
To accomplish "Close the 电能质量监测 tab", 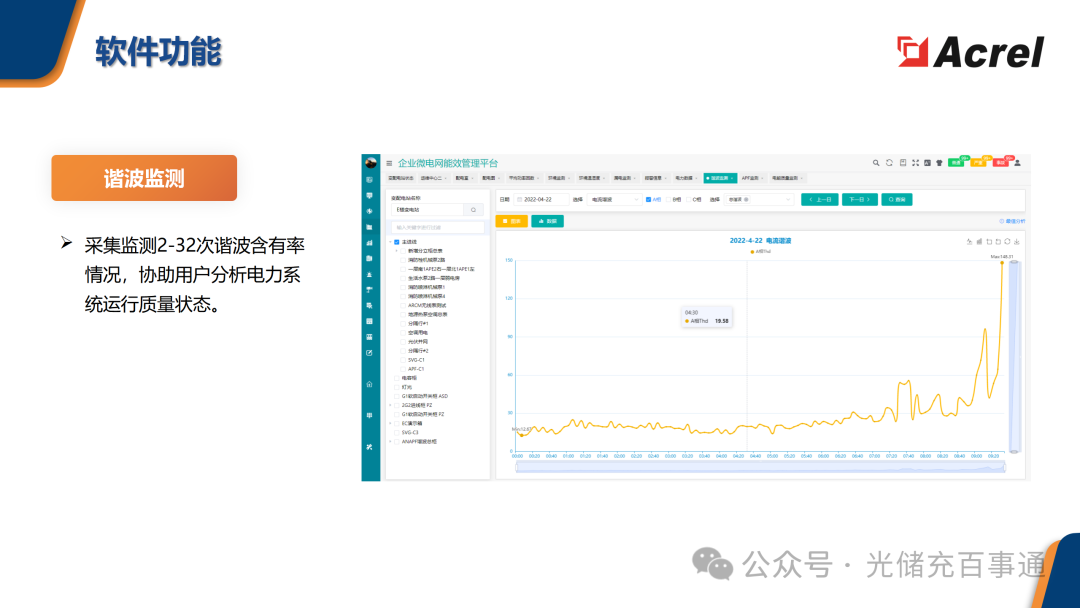I will (802, 178).
